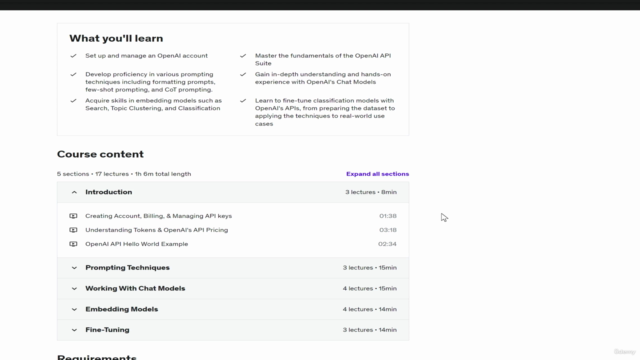The height and width of the screenshot is (360, 640).
Task: Expand the Fine-Tuning section chevron
Action: (x=74, y=330)
